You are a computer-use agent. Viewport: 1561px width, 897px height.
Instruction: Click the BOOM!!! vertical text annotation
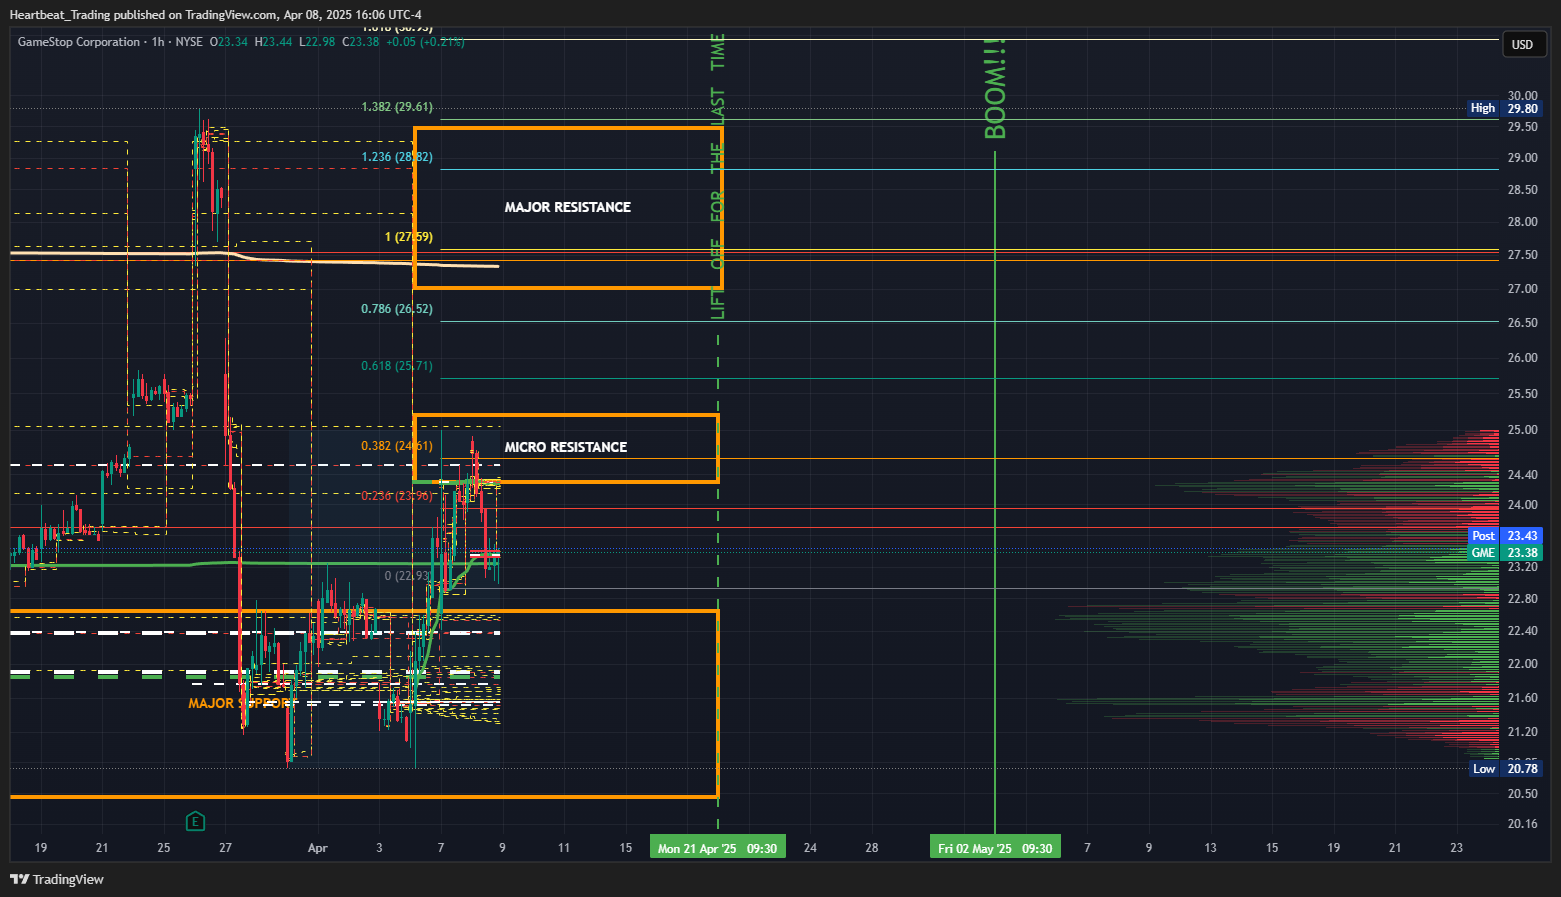point(995,89)
